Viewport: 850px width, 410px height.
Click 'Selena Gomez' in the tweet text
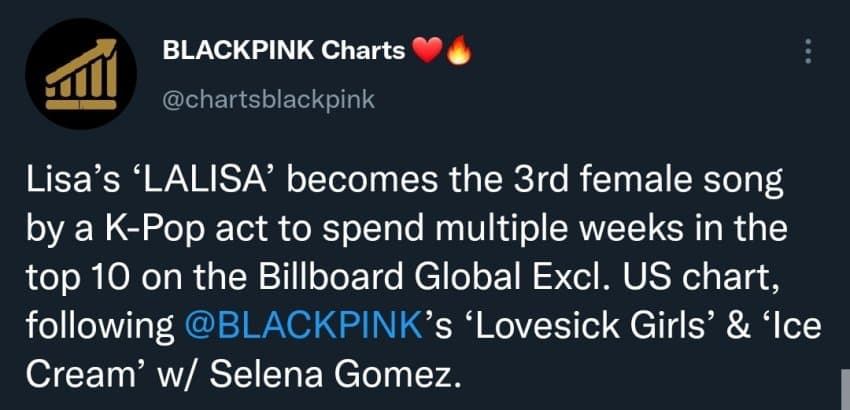click(x=331, y=374)
